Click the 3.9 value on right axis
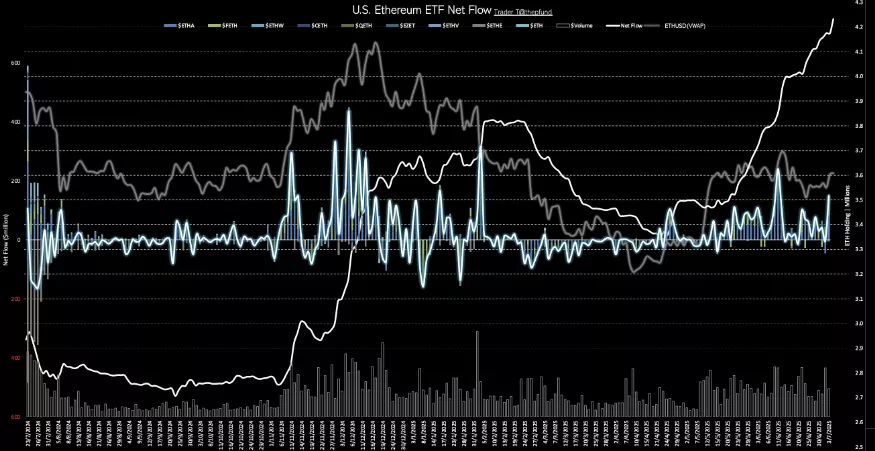The height and width of the screenshot is (451, 875). (x=859, y=102)
